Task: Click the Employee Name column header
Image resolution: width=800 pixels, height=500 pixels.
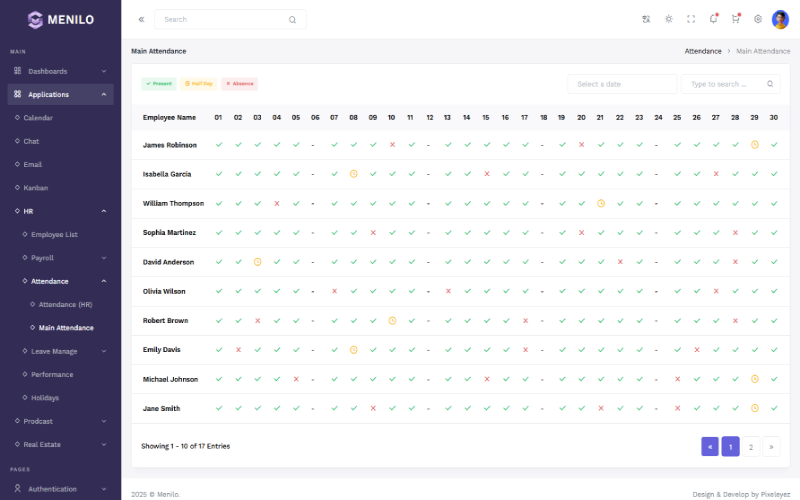Action: tap(169, 117)
